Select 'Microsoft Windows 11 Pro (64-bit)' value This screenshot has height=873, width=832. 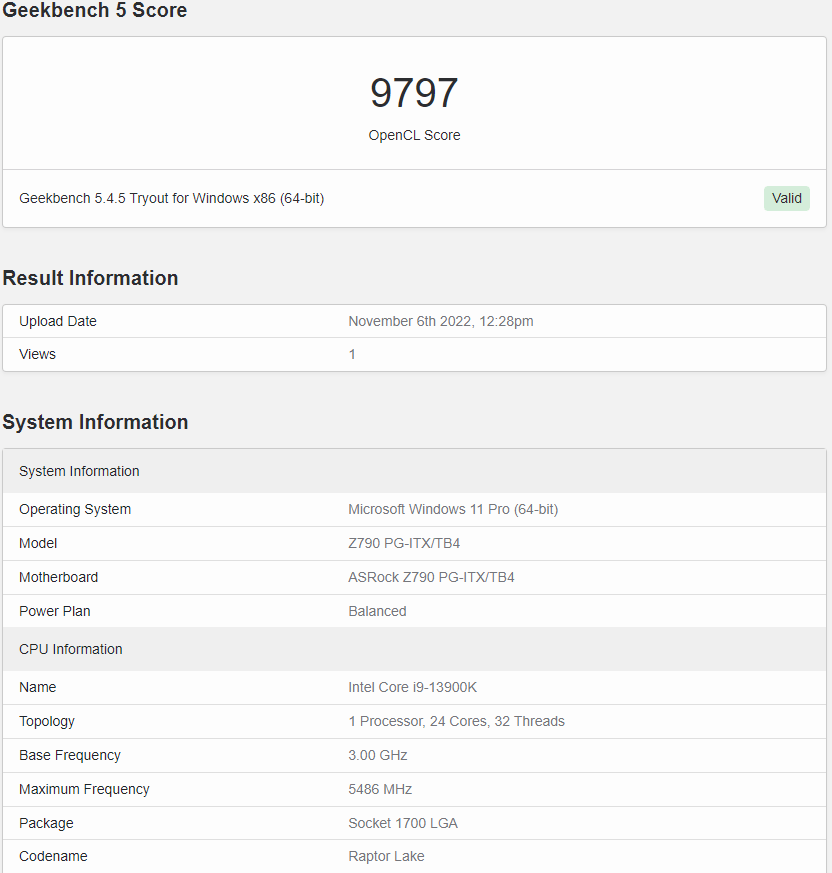coord(453,509)
